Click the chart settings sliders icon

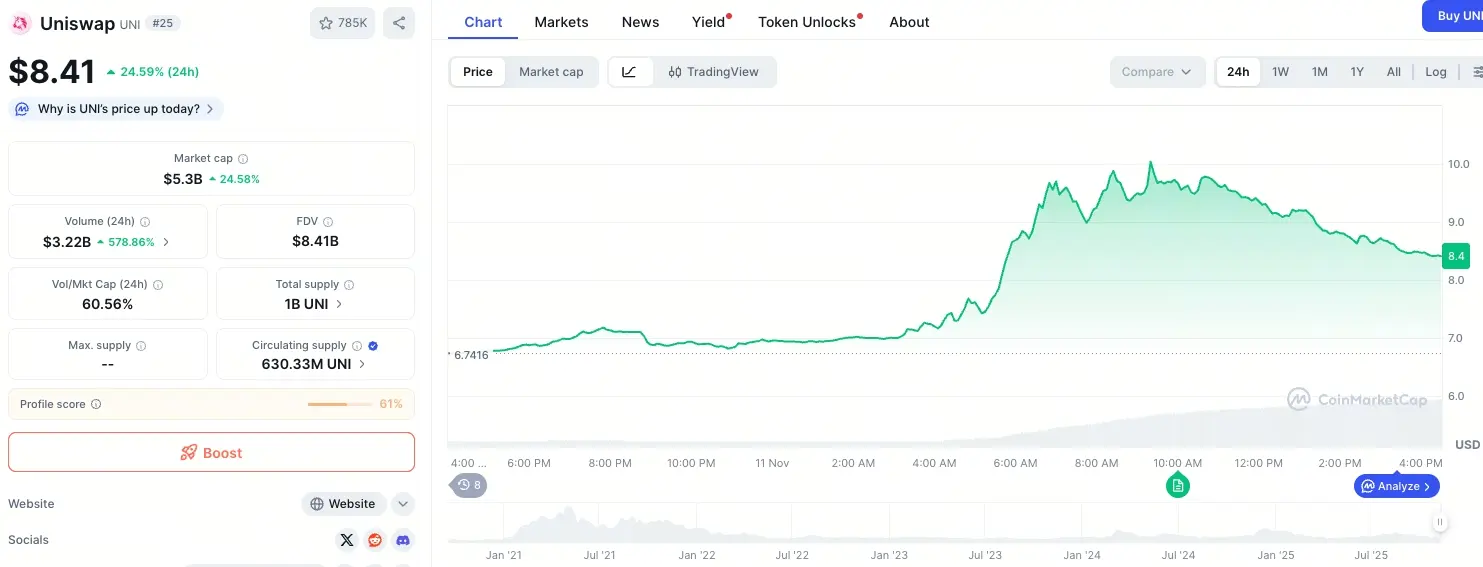point(1476,72)
